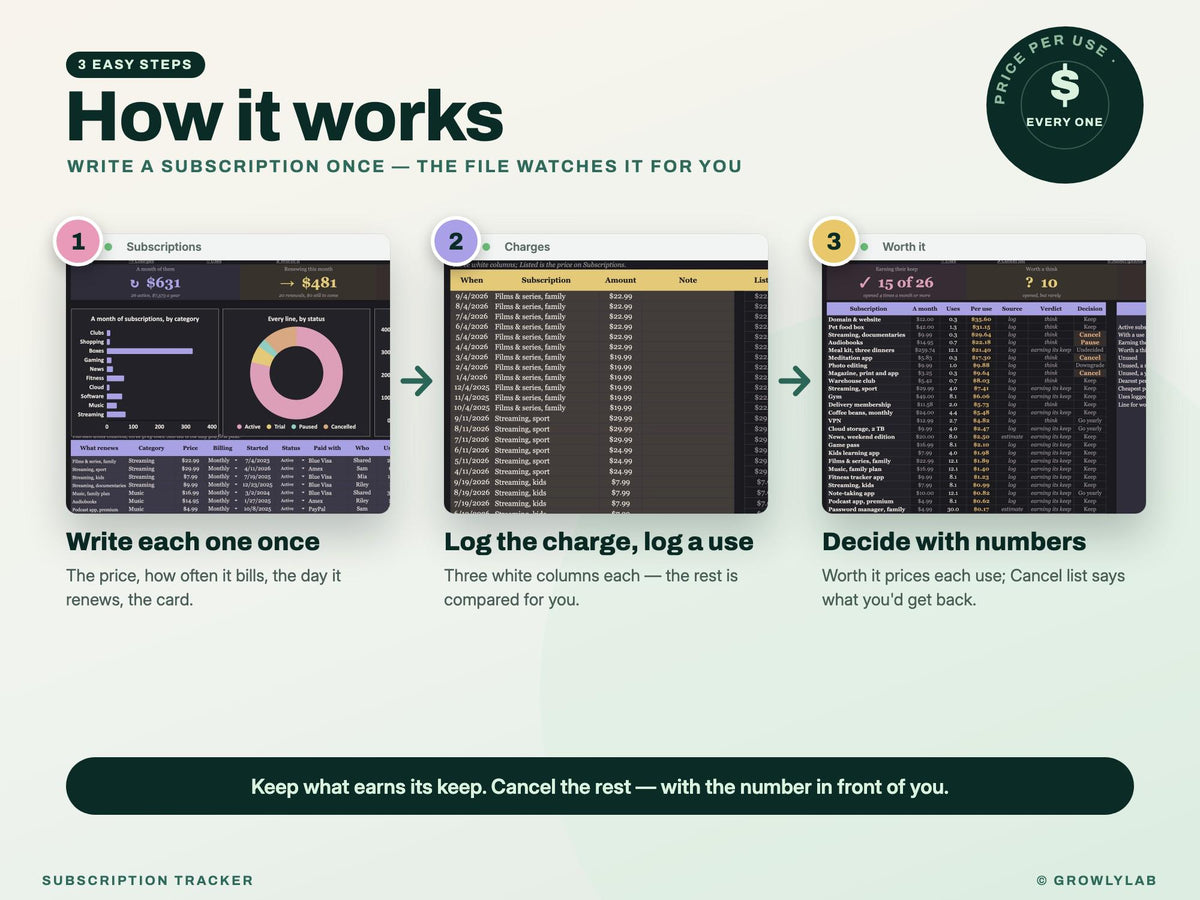Click the Decision column header

pyautogui.click(x=1090, y=309)
